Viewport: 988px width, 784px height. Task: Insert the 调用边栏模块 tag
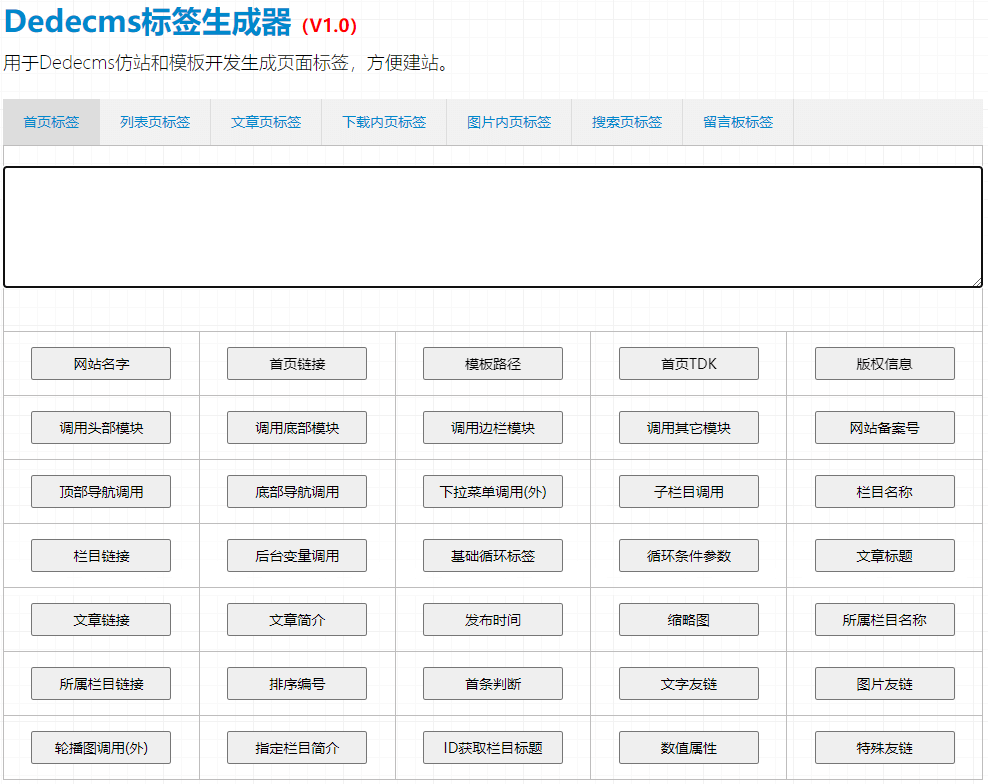[493, 428]
